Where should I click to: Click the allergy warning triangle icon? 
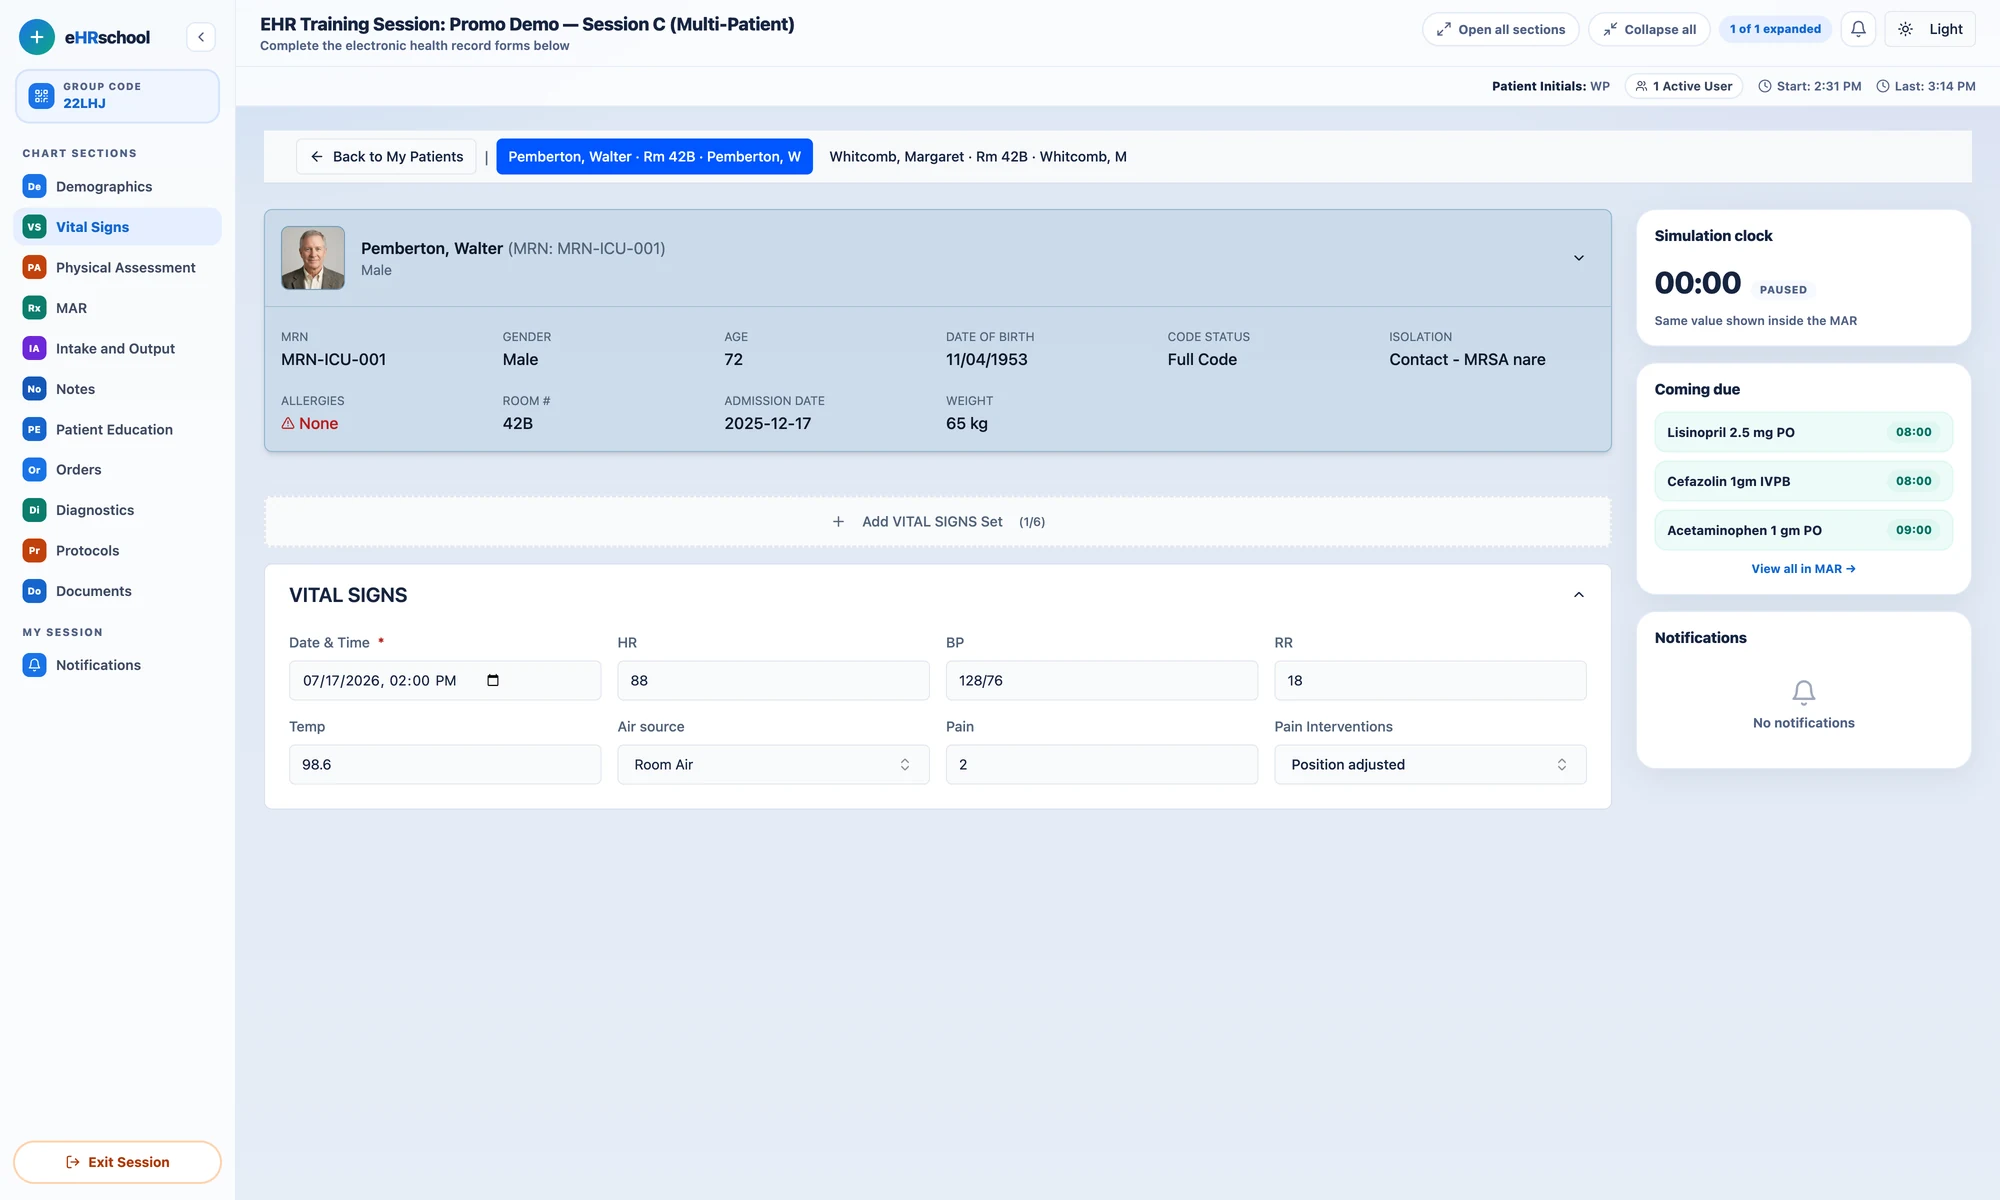(288, 424)
